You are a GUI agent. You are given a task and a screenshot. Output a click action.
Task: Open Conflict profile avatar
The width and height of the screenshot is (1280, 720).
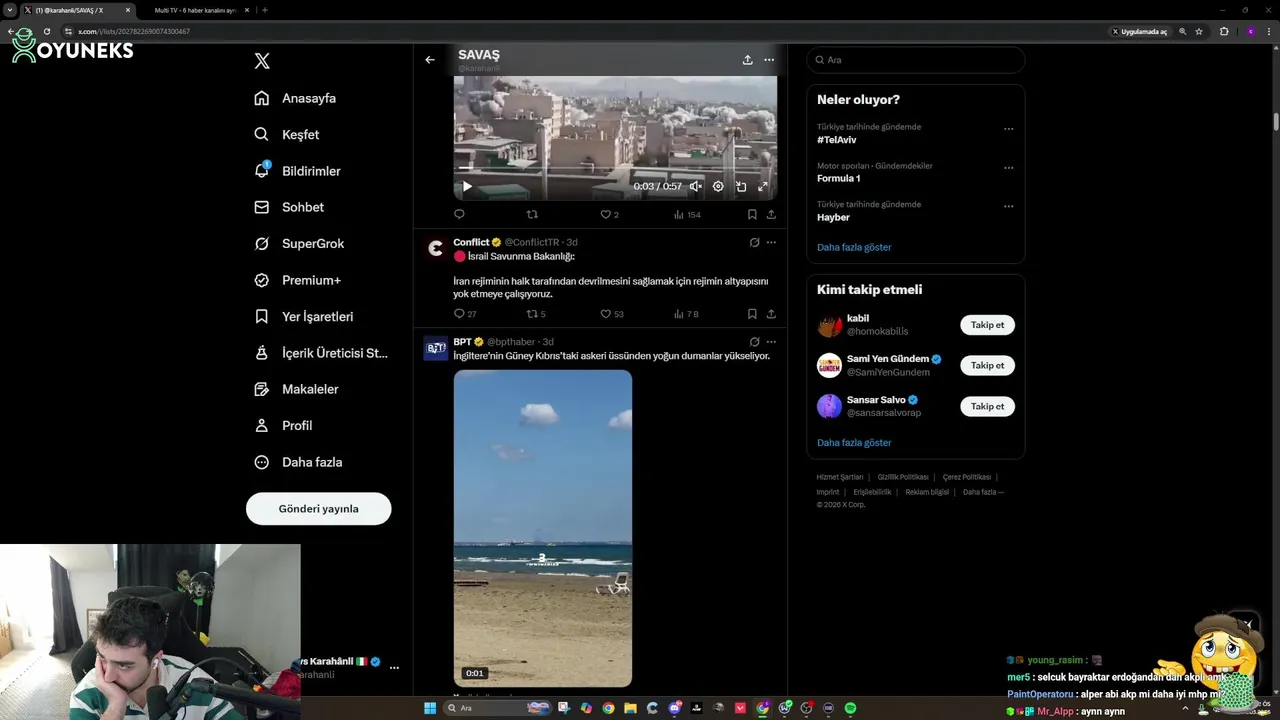435,249
